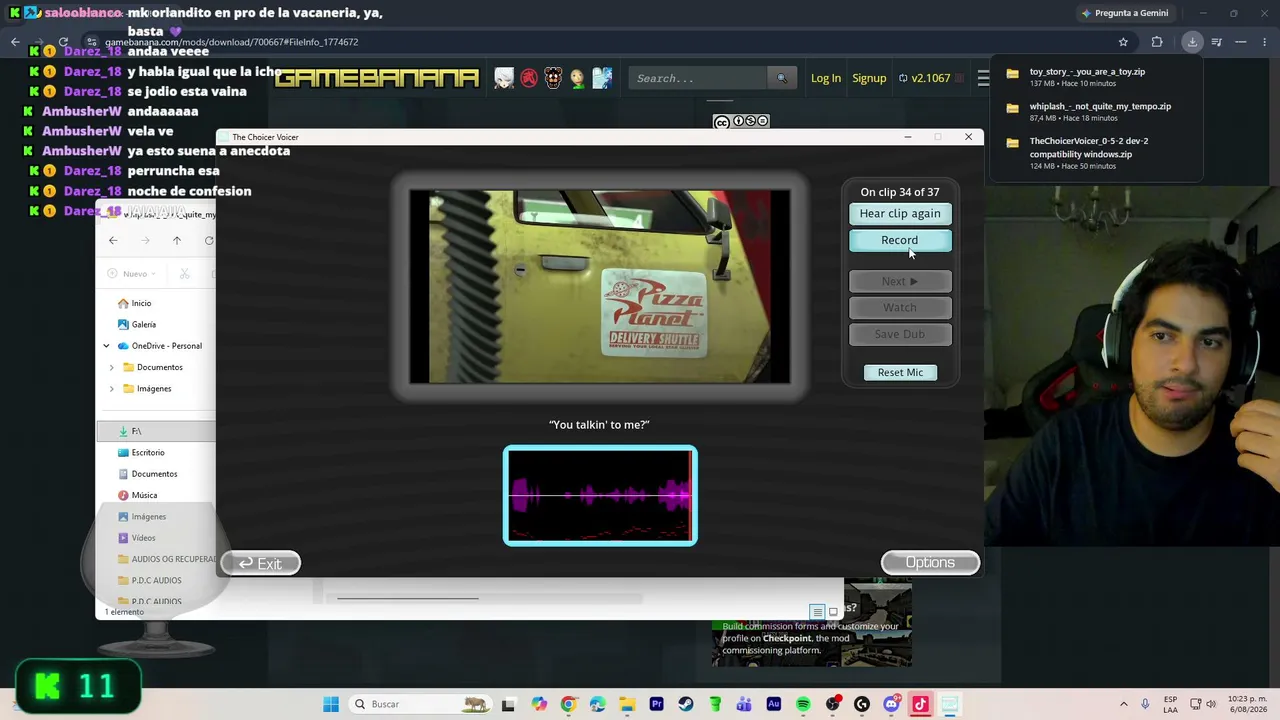Open whiplash_-_not_quite_my_tempo.zip download
The width and height of the screenshot is (1280, 720).
pos(1096,112)
